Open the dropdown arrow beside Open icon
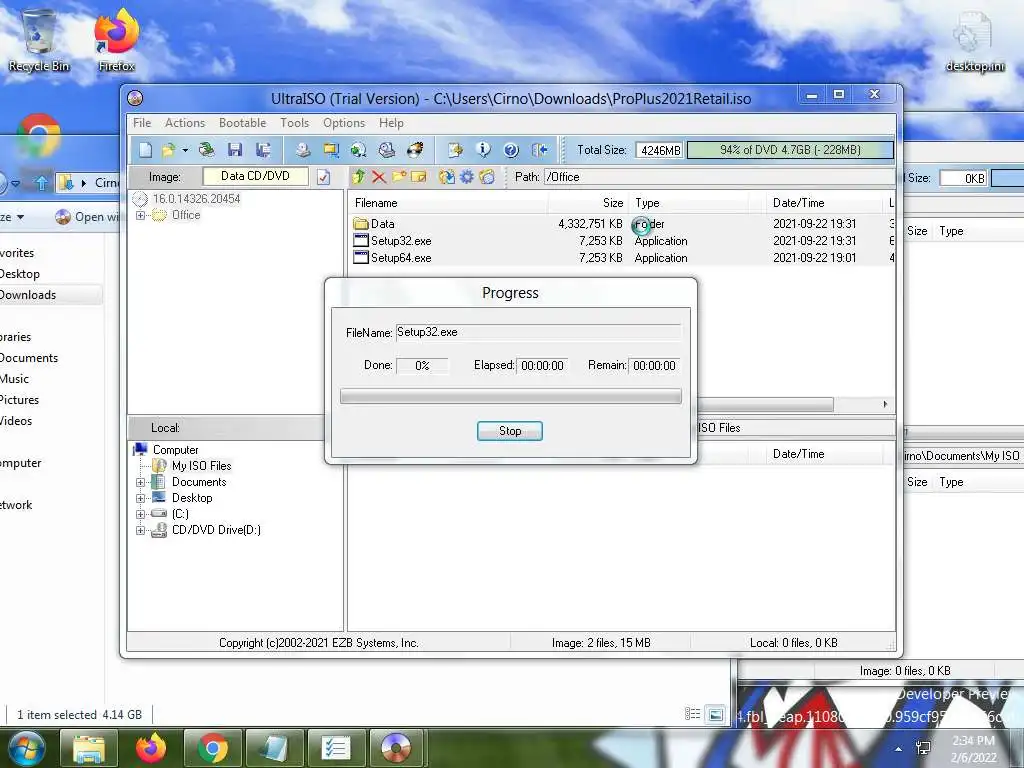The image size is (1024, 768). click(x=185, y=150)
